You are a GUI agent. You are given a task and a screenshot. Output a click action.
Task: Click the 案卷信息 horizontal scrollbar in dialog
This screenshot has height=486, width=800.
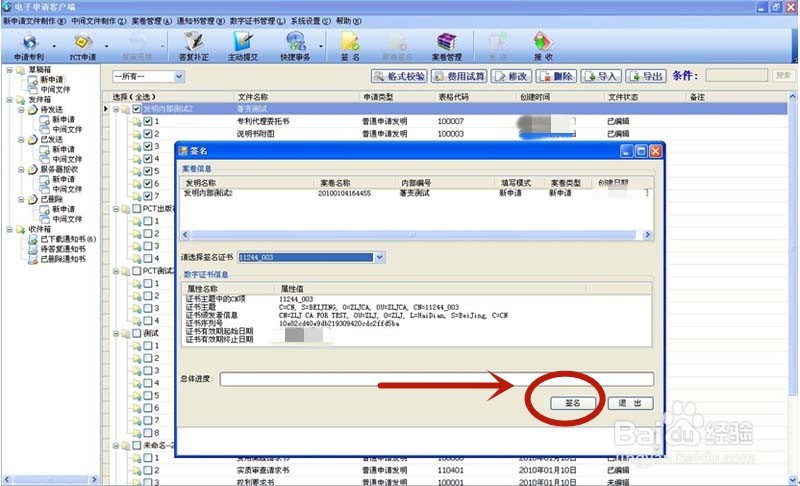click(416, 235)
